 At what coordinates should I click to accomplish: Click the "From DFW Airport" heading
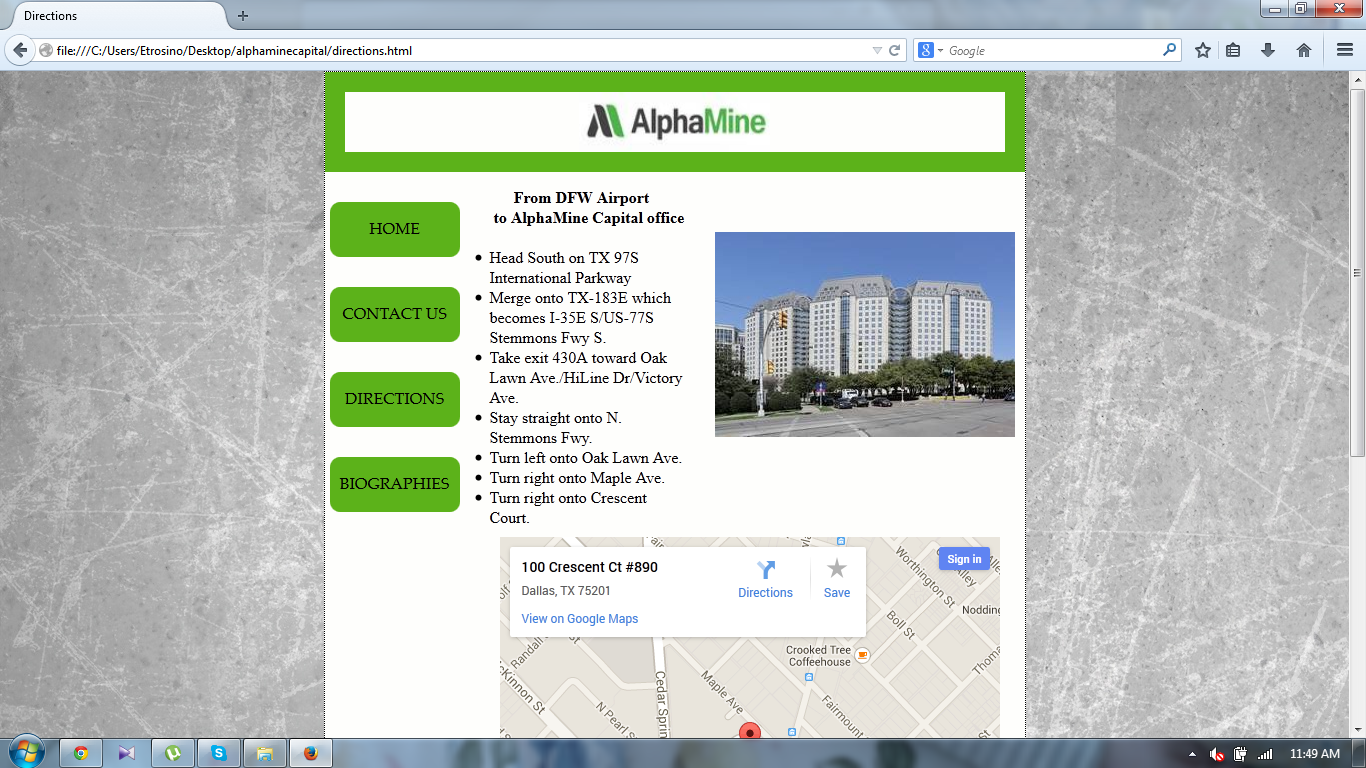tap(581, 198)
